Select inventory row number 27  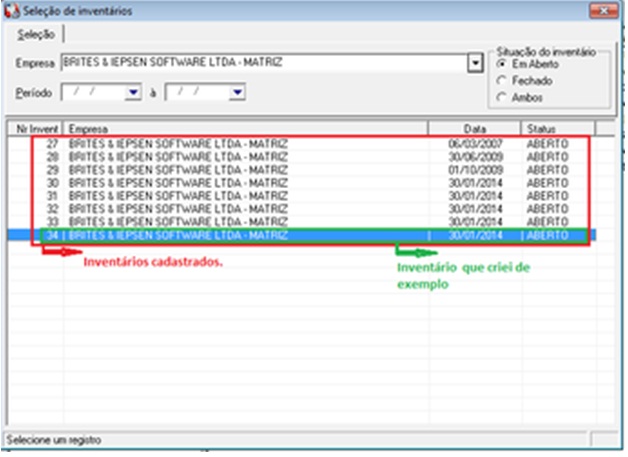tap(302, 144)
